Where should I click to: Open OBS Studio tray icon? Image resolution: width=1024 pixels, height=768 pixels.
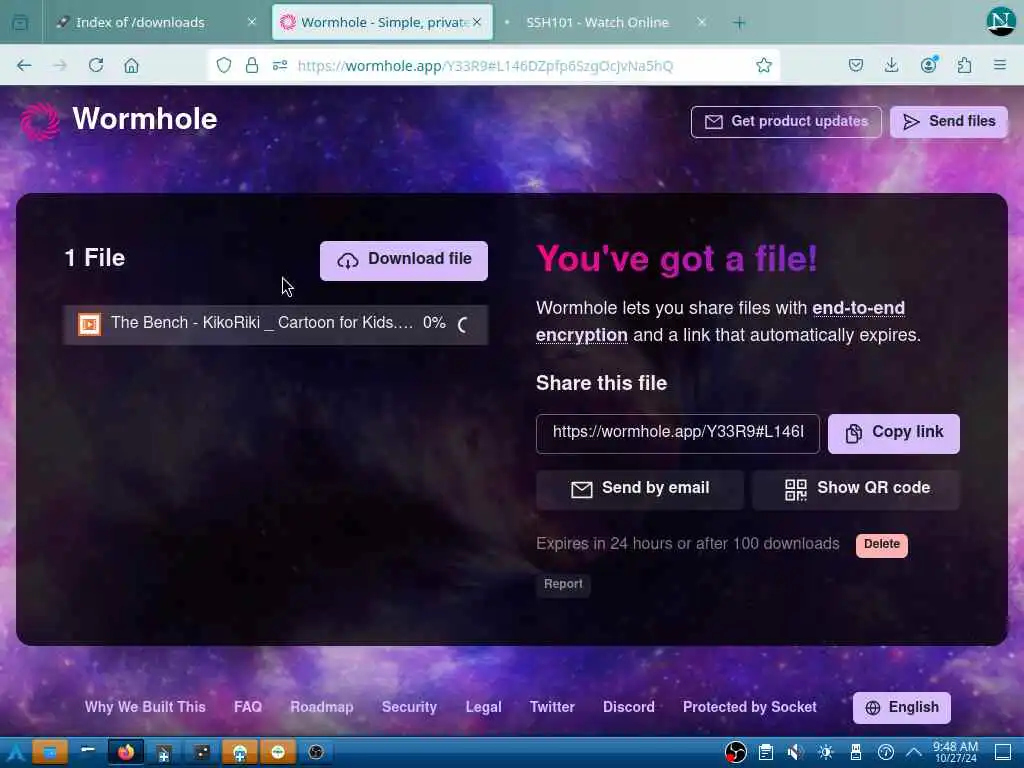coord(735,752)
